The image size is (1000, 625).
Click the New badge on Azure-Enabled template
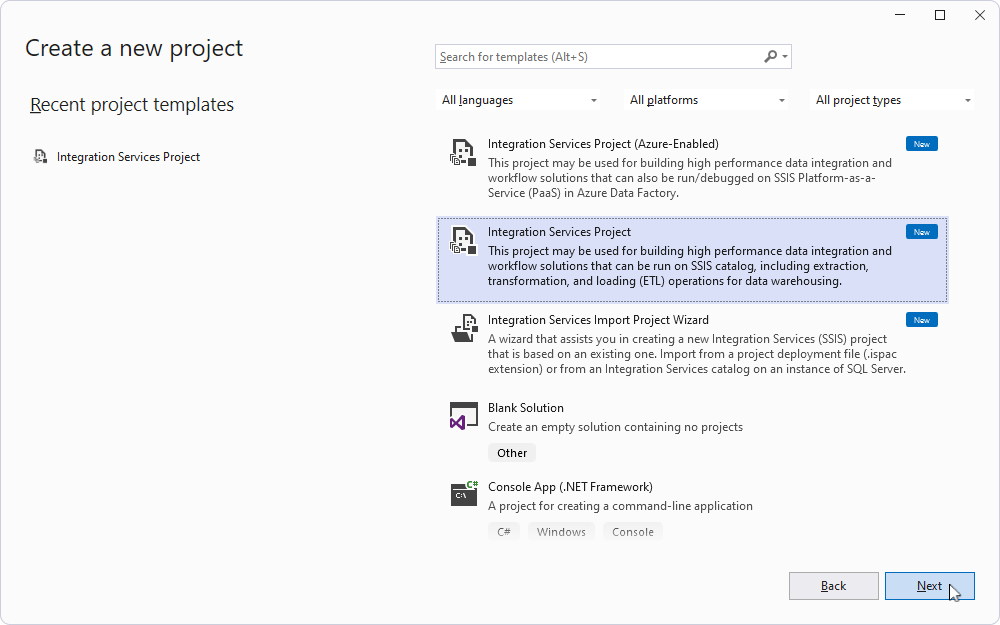point(920,143)
